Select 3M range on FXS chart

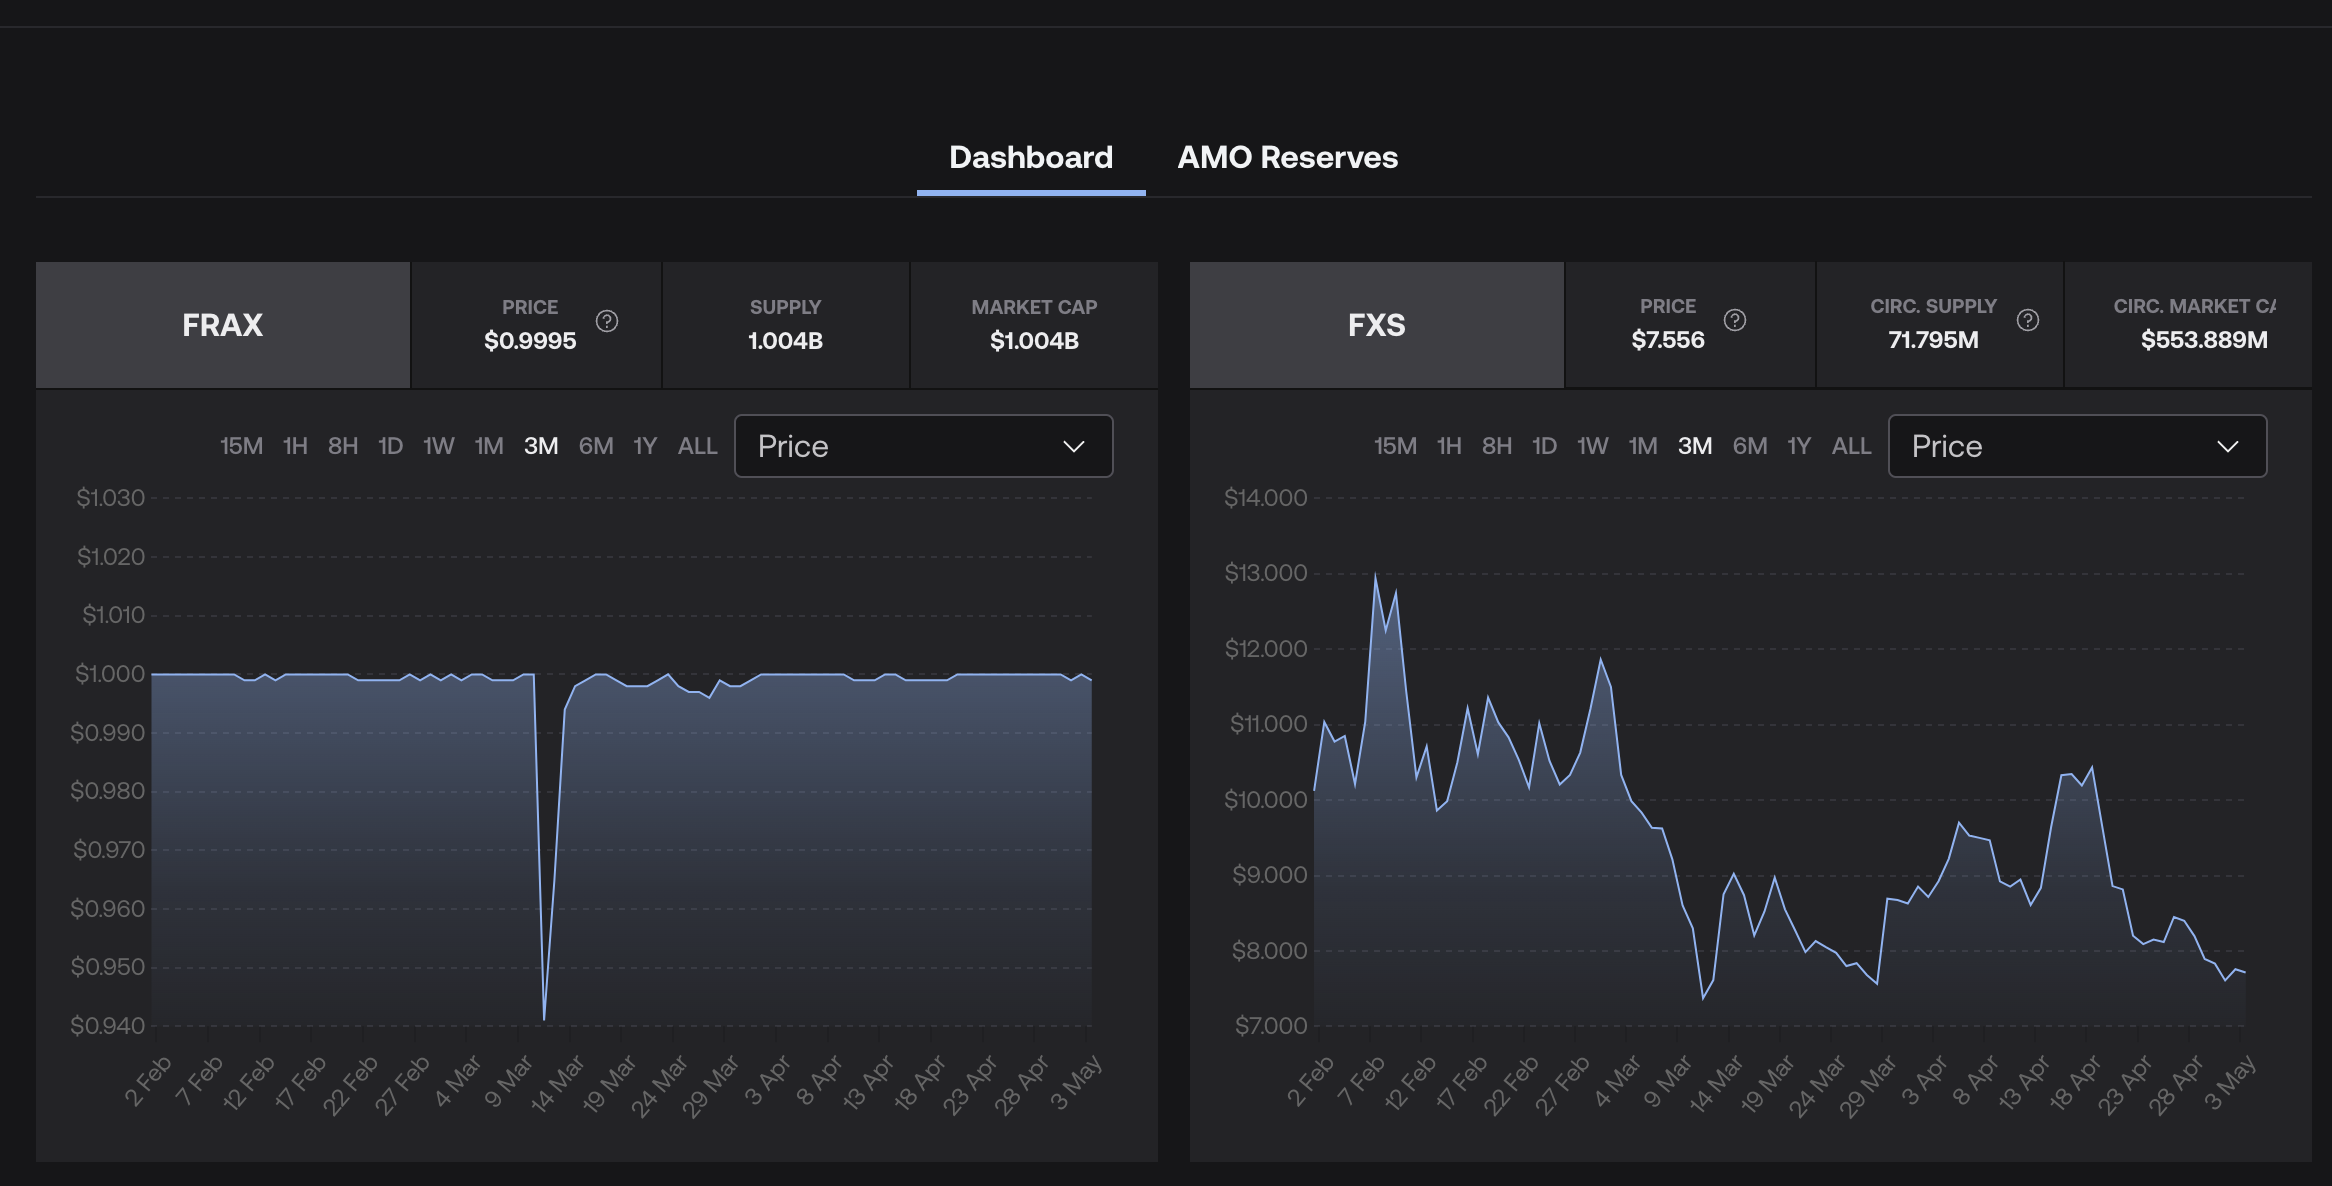tap(1695, 446)
